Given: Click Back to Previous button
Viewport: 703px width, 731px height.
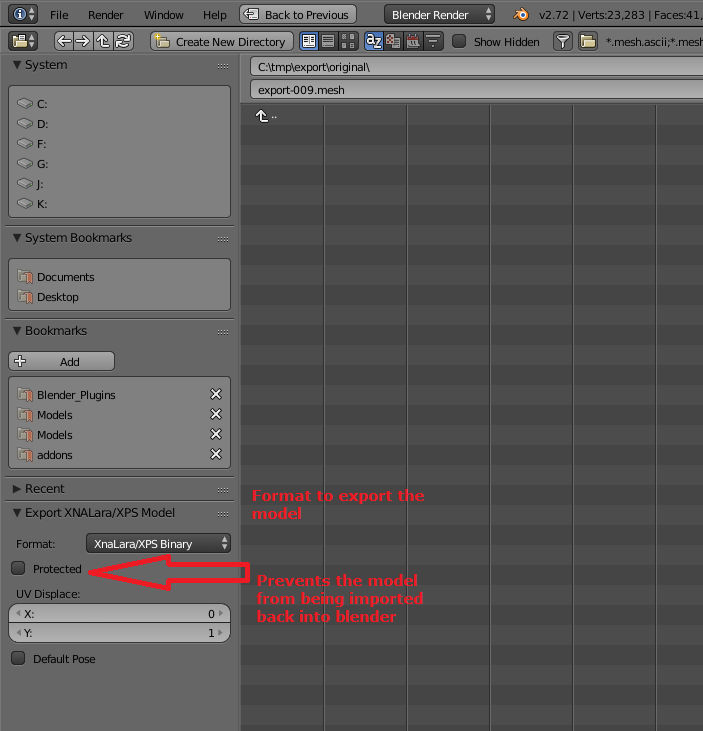Looking at the screenshot, I should click(x=298, y=14).
